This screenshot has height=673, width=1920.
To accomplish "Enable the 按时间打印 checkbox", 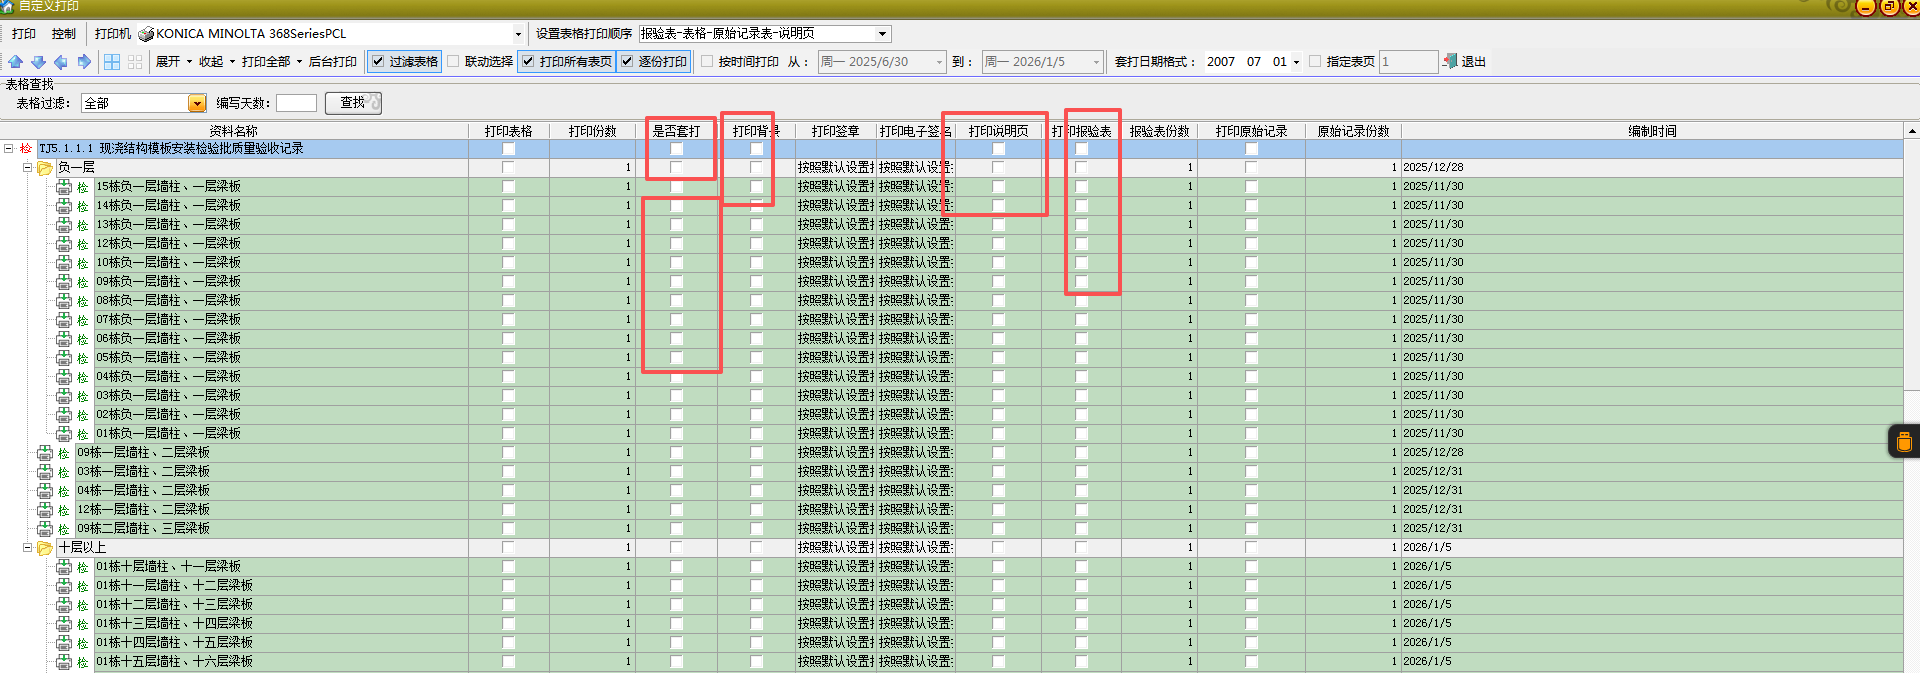I will point(707,62).
